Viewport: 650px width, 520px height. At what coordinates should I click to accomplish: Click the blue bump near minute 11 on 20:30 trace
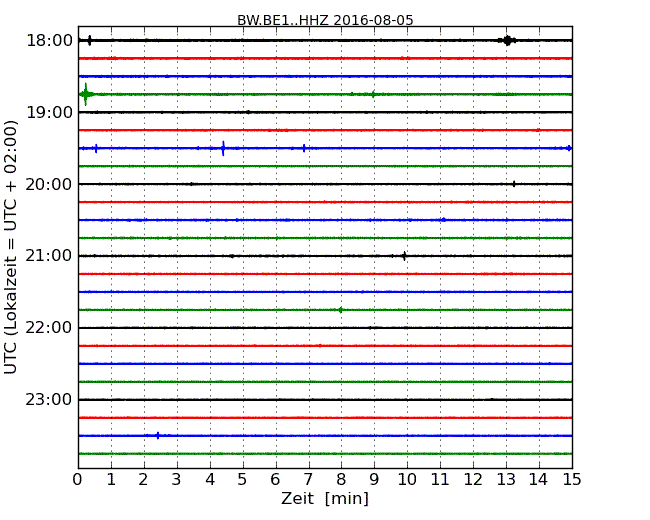(443, 220)
